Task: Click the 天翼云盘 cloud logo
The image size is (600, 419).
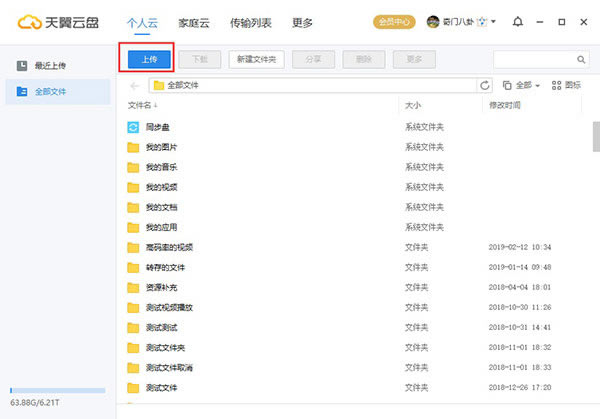Action: (x=24, y=21)
